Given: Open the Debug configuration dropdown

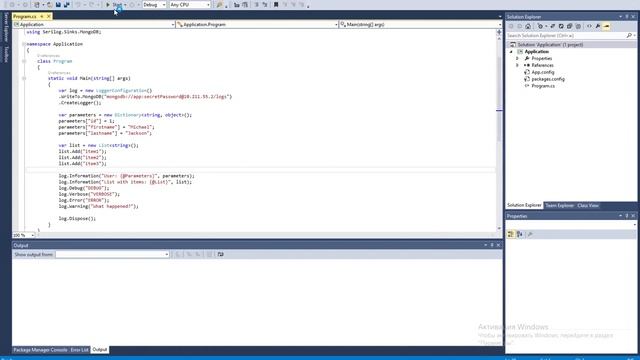Looking at the screenshot, I should pyautogui.click(x=154, y=5).
